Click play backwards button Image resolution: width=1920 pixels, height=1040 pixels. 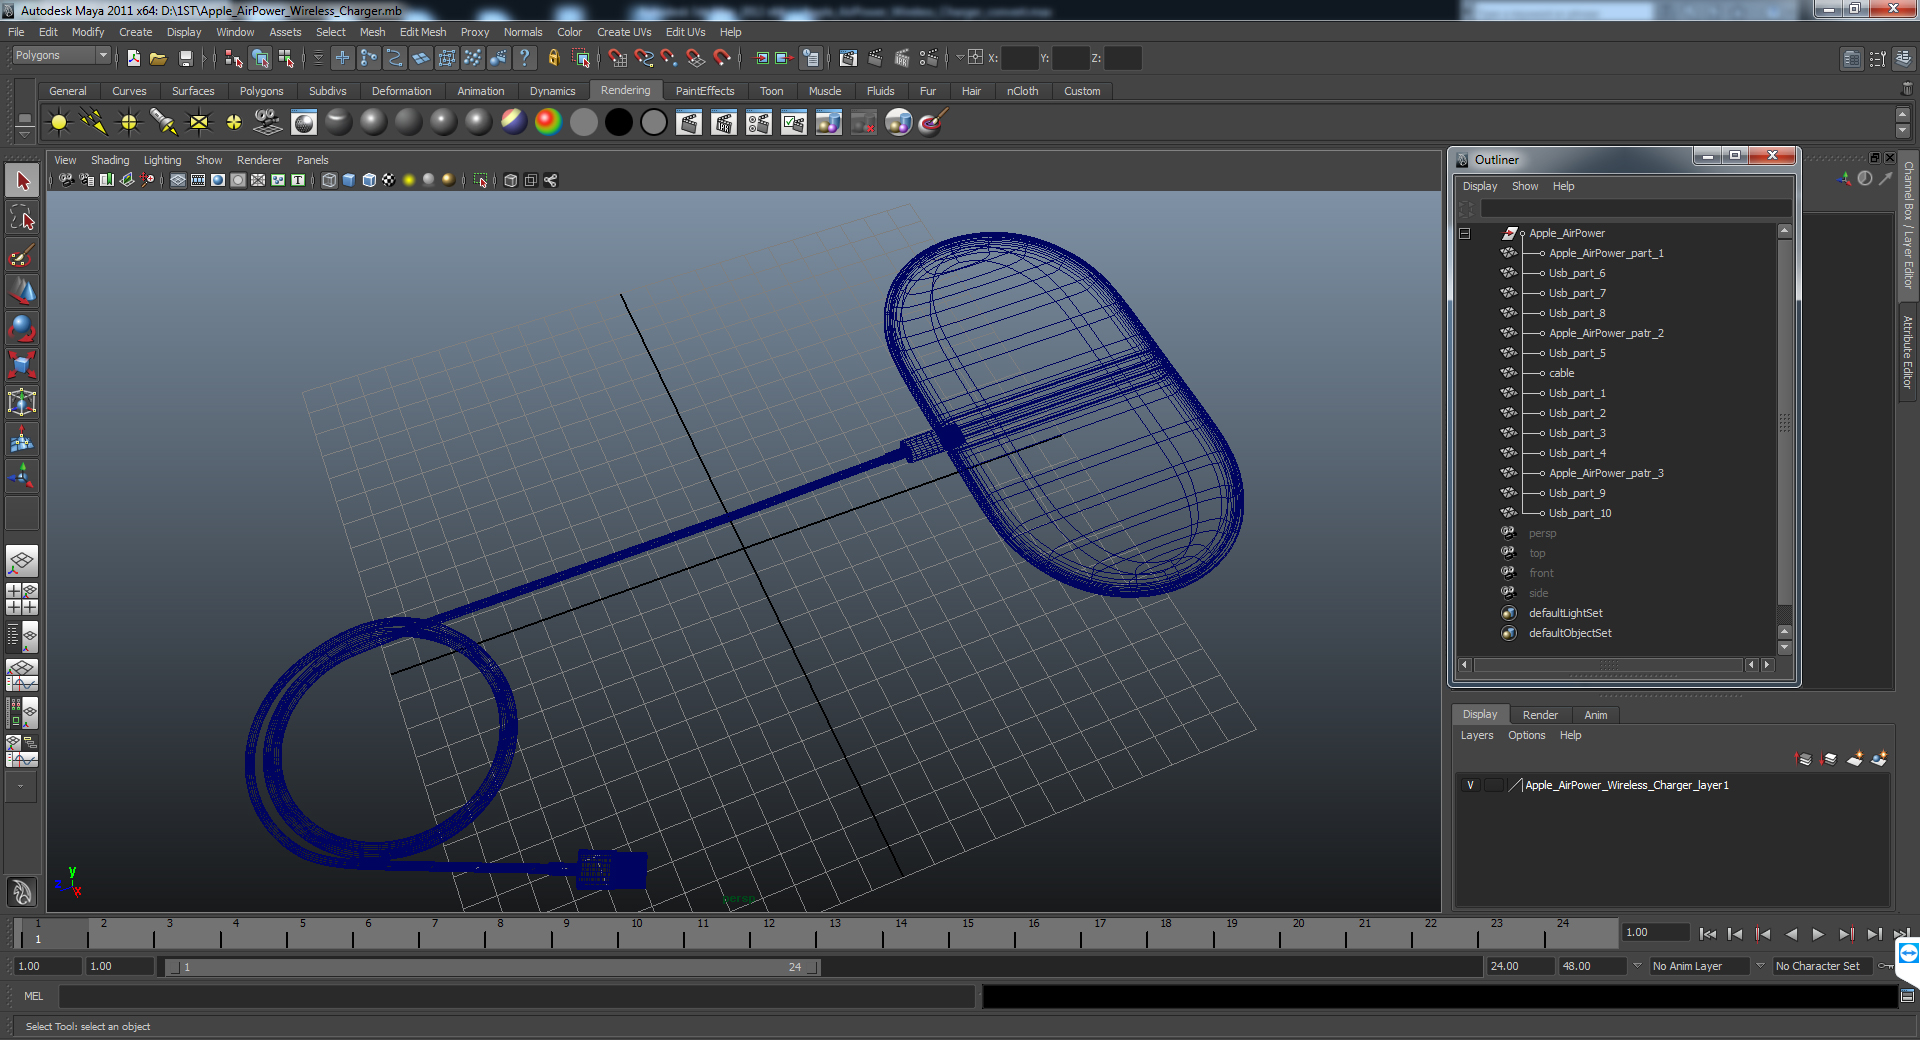(1791, 934)
